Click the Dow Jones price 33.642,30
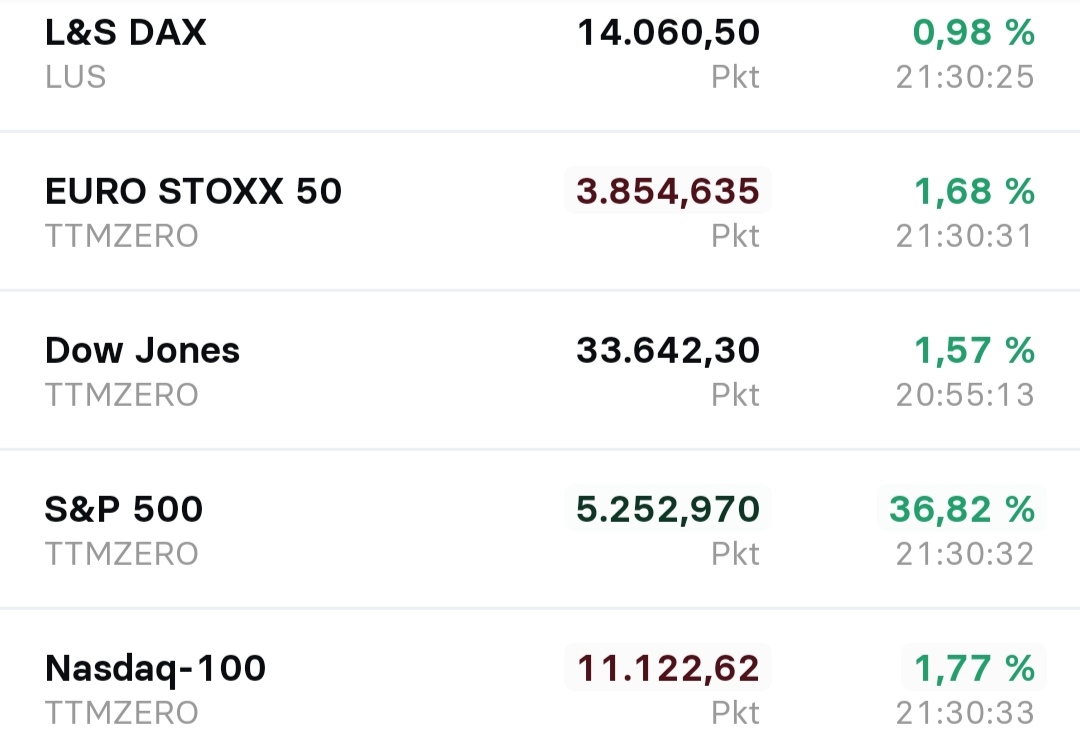The image size is (1080, 756). (666, 350)
